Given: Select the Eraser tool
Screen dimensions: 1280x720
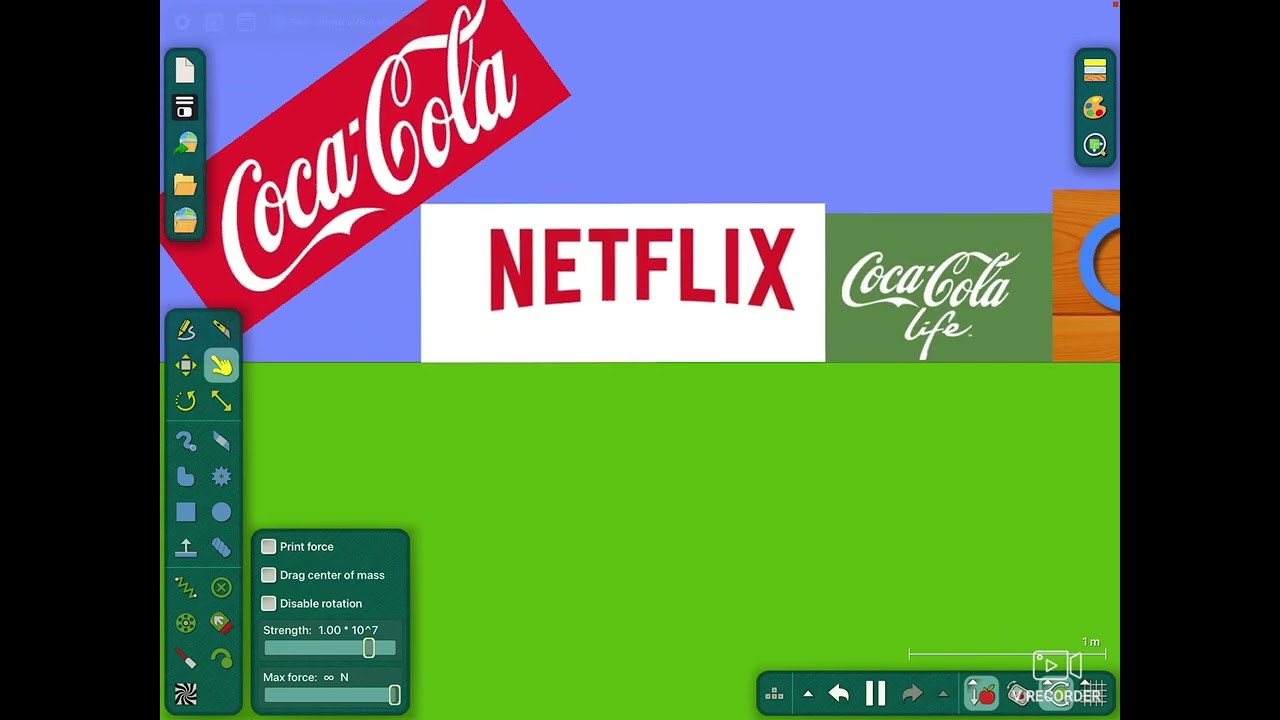Looking at the screenshot, I should (x=221, y=441).
